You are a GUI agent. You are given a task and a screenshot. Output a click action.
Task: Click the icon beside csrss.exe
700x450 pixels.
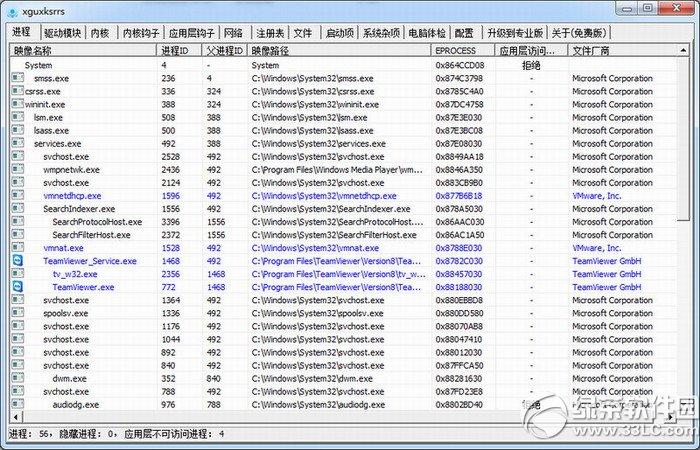point(16,91)
